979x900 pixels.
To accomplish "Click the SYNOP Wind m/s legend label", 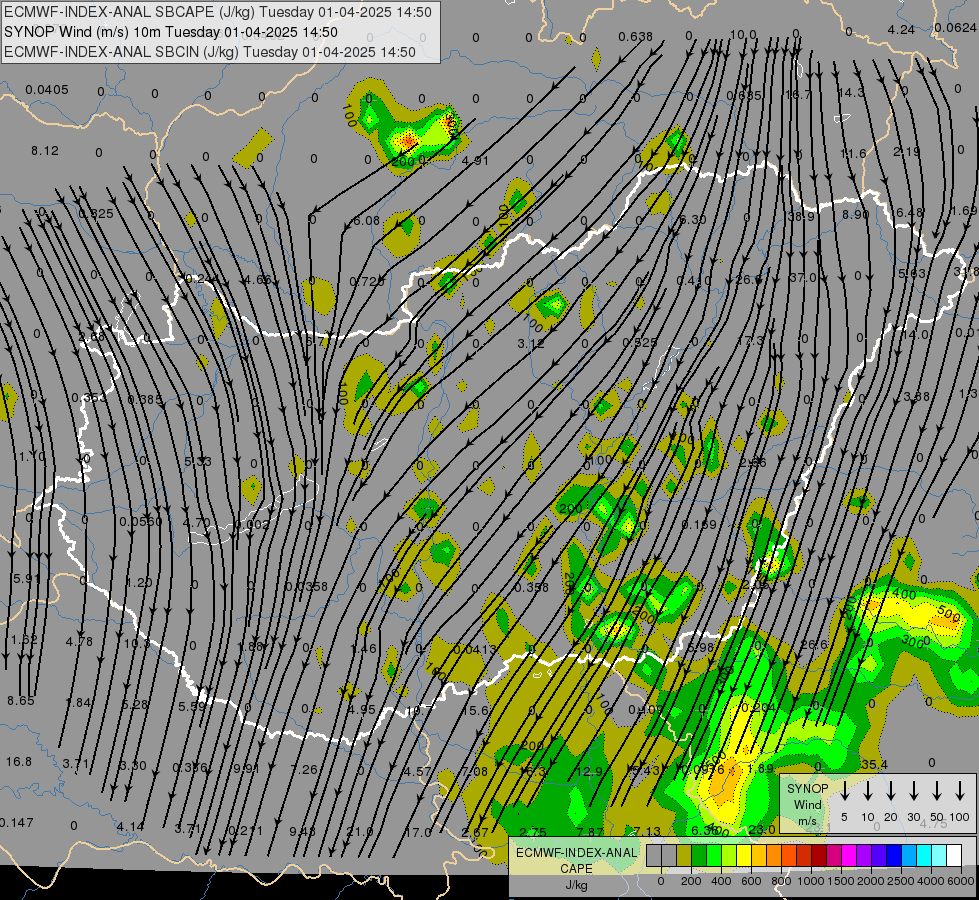I will coord(807,804).
